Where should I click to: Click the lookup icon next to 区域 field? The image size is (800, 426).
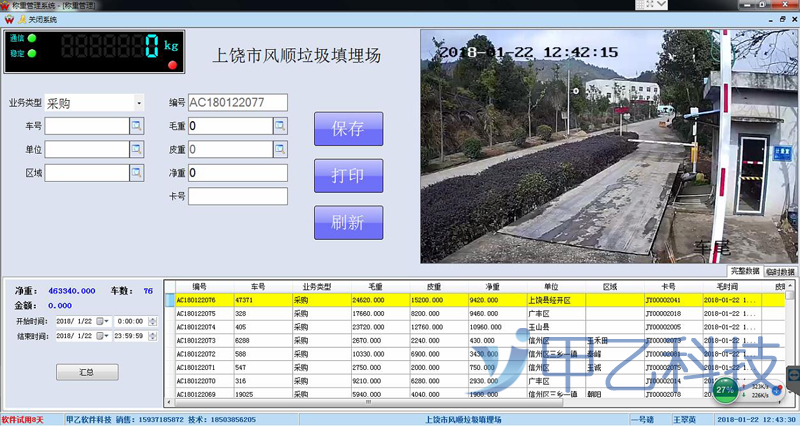coord(136,172)
